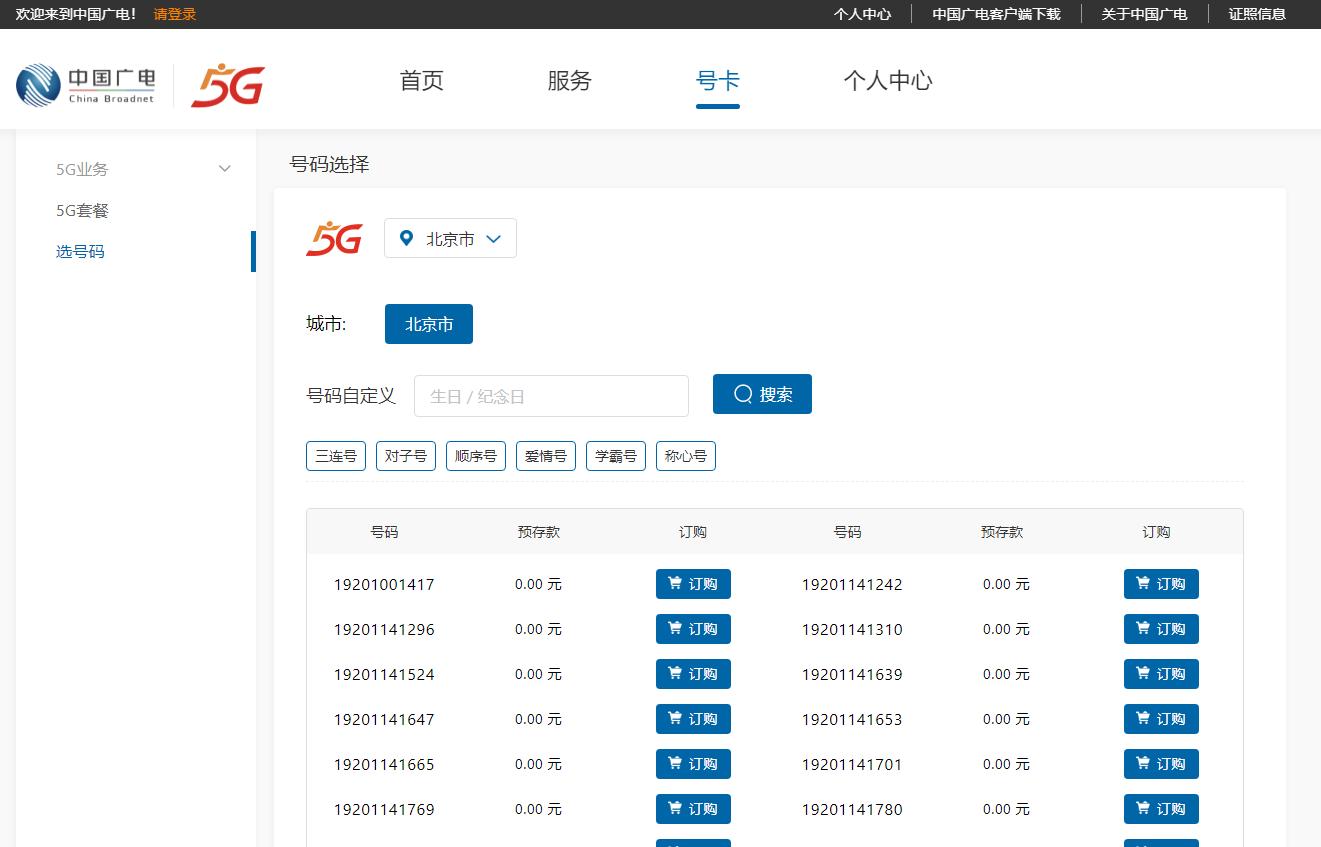1321x847 pixels.
Task: Click the location pin icon before 北京市
Action: pyautogui.click(x=406, y=238)
